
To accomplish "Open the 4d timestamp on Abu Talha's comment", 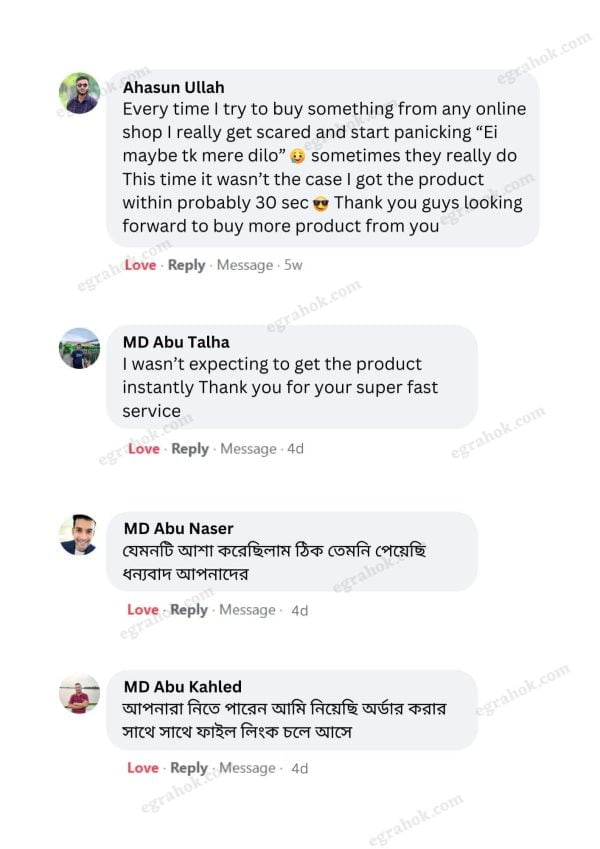I will 295,449.
